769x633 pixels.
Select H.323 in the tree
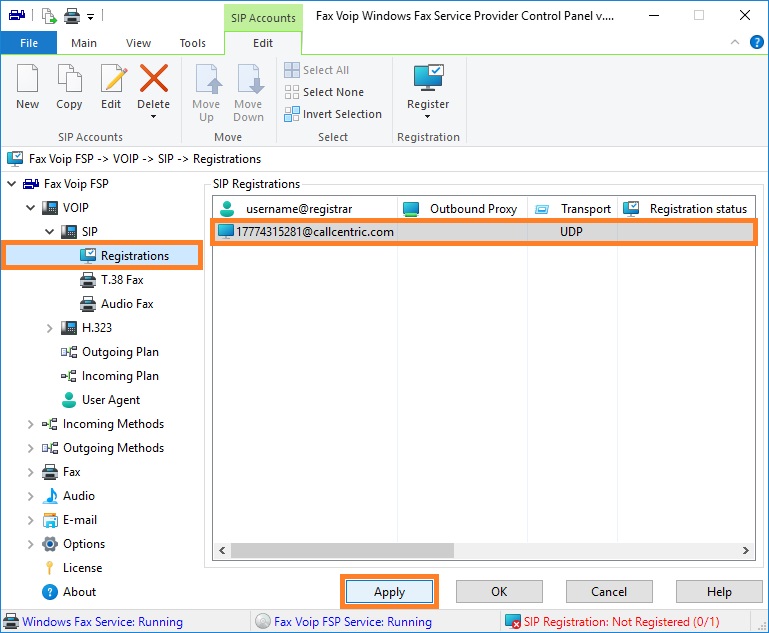tap(86, 328)
